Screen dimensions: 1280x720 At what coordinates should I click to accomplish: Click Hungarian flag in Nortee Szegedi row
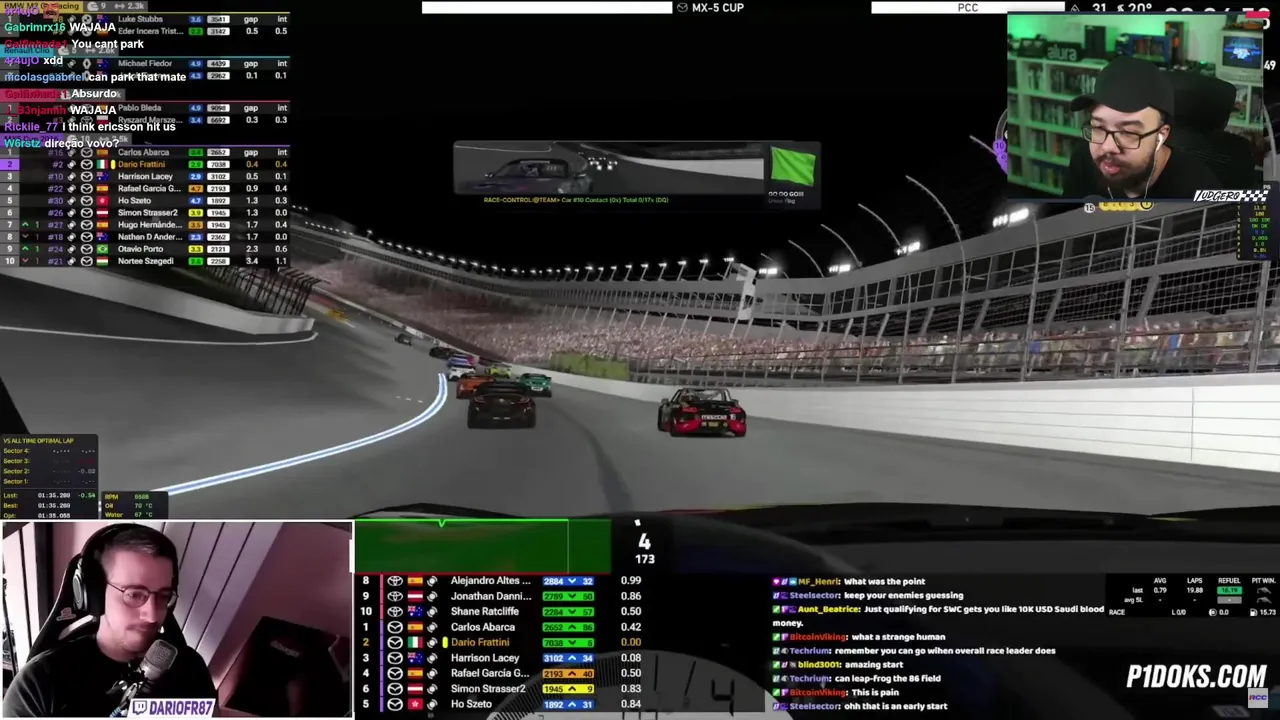coord(101,261)
